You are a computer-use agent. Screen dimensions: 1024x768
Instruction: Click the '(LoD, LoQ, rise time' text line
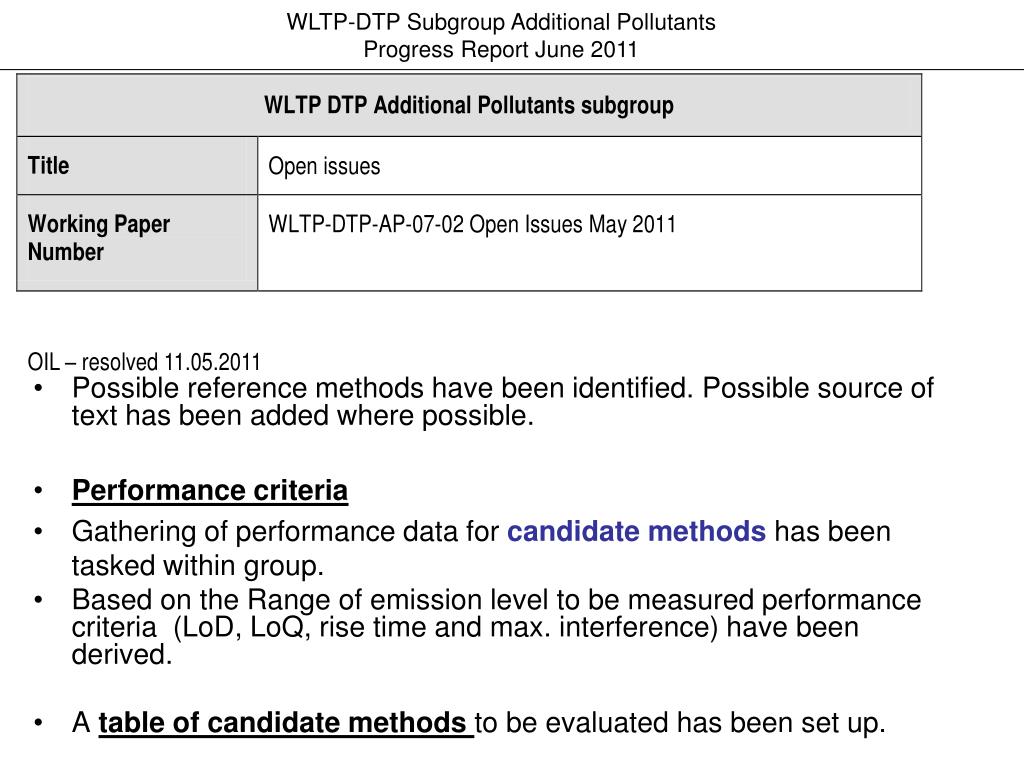coord(466,627)
